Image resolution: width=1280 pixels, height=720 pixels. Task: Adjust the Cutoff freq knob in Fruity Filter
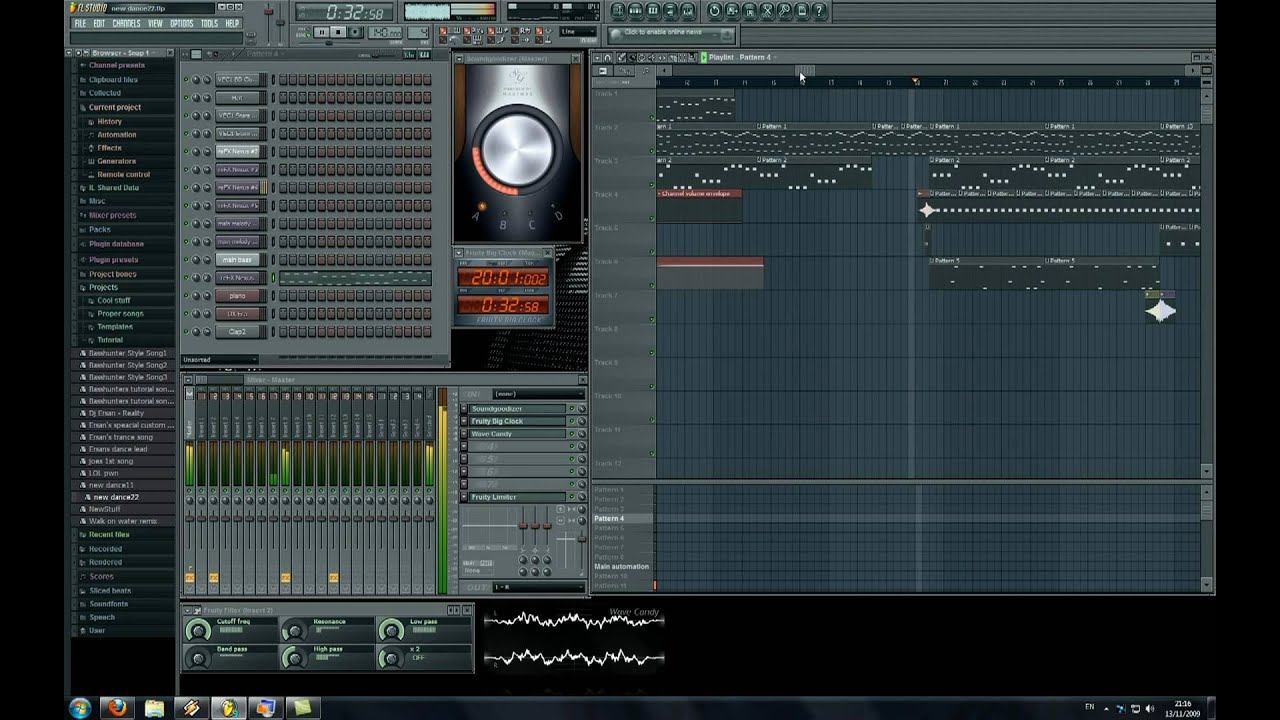click(198, 630)
